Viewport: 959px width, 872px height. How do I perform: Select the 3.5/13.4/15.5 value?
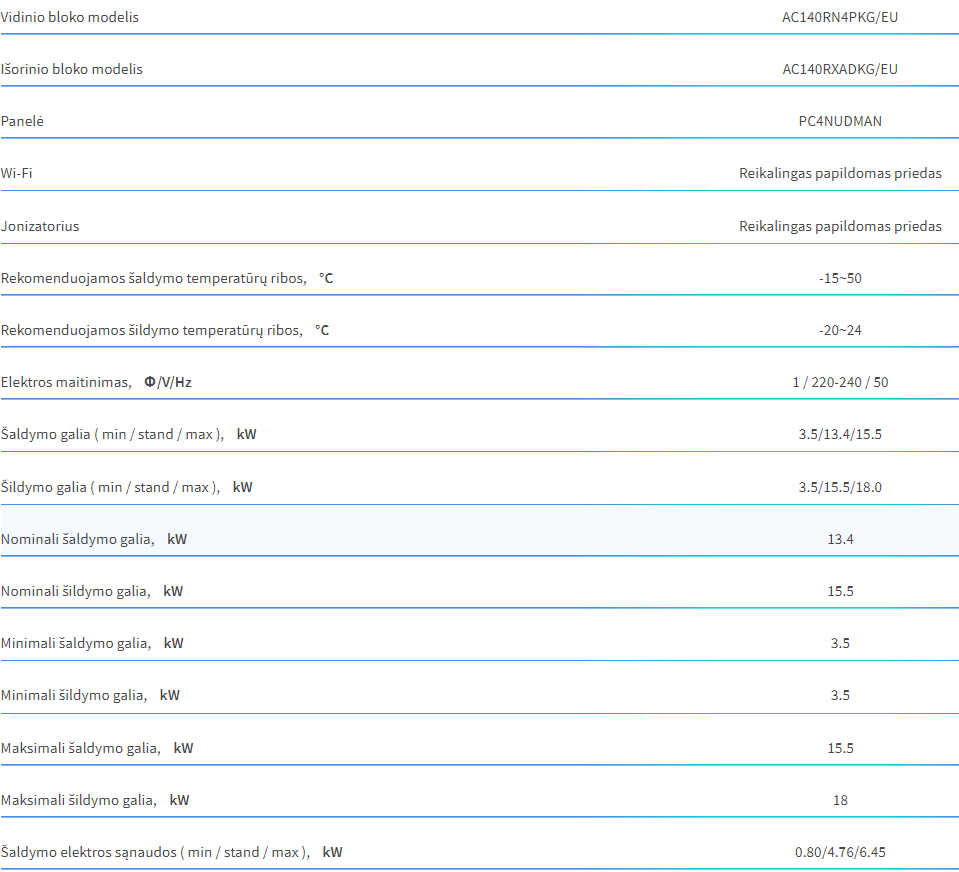[840, 434]
